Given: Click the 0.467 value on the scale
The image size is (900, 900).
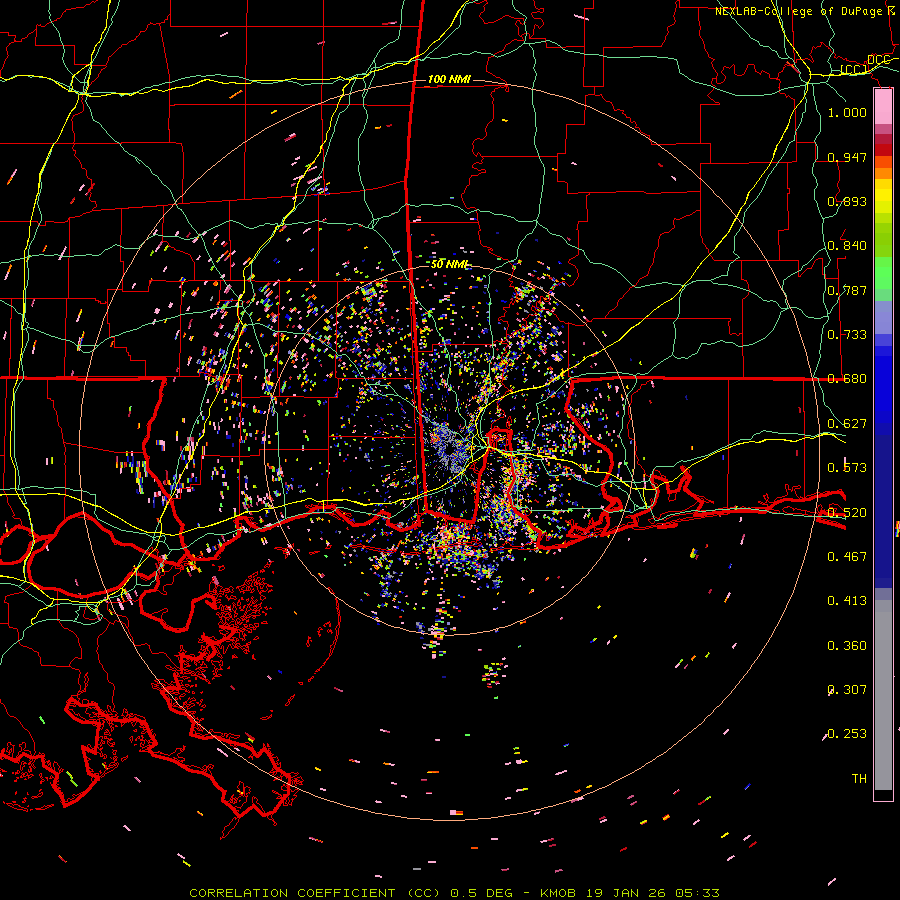Looking at the screenshot, I should tap(847, 557).
